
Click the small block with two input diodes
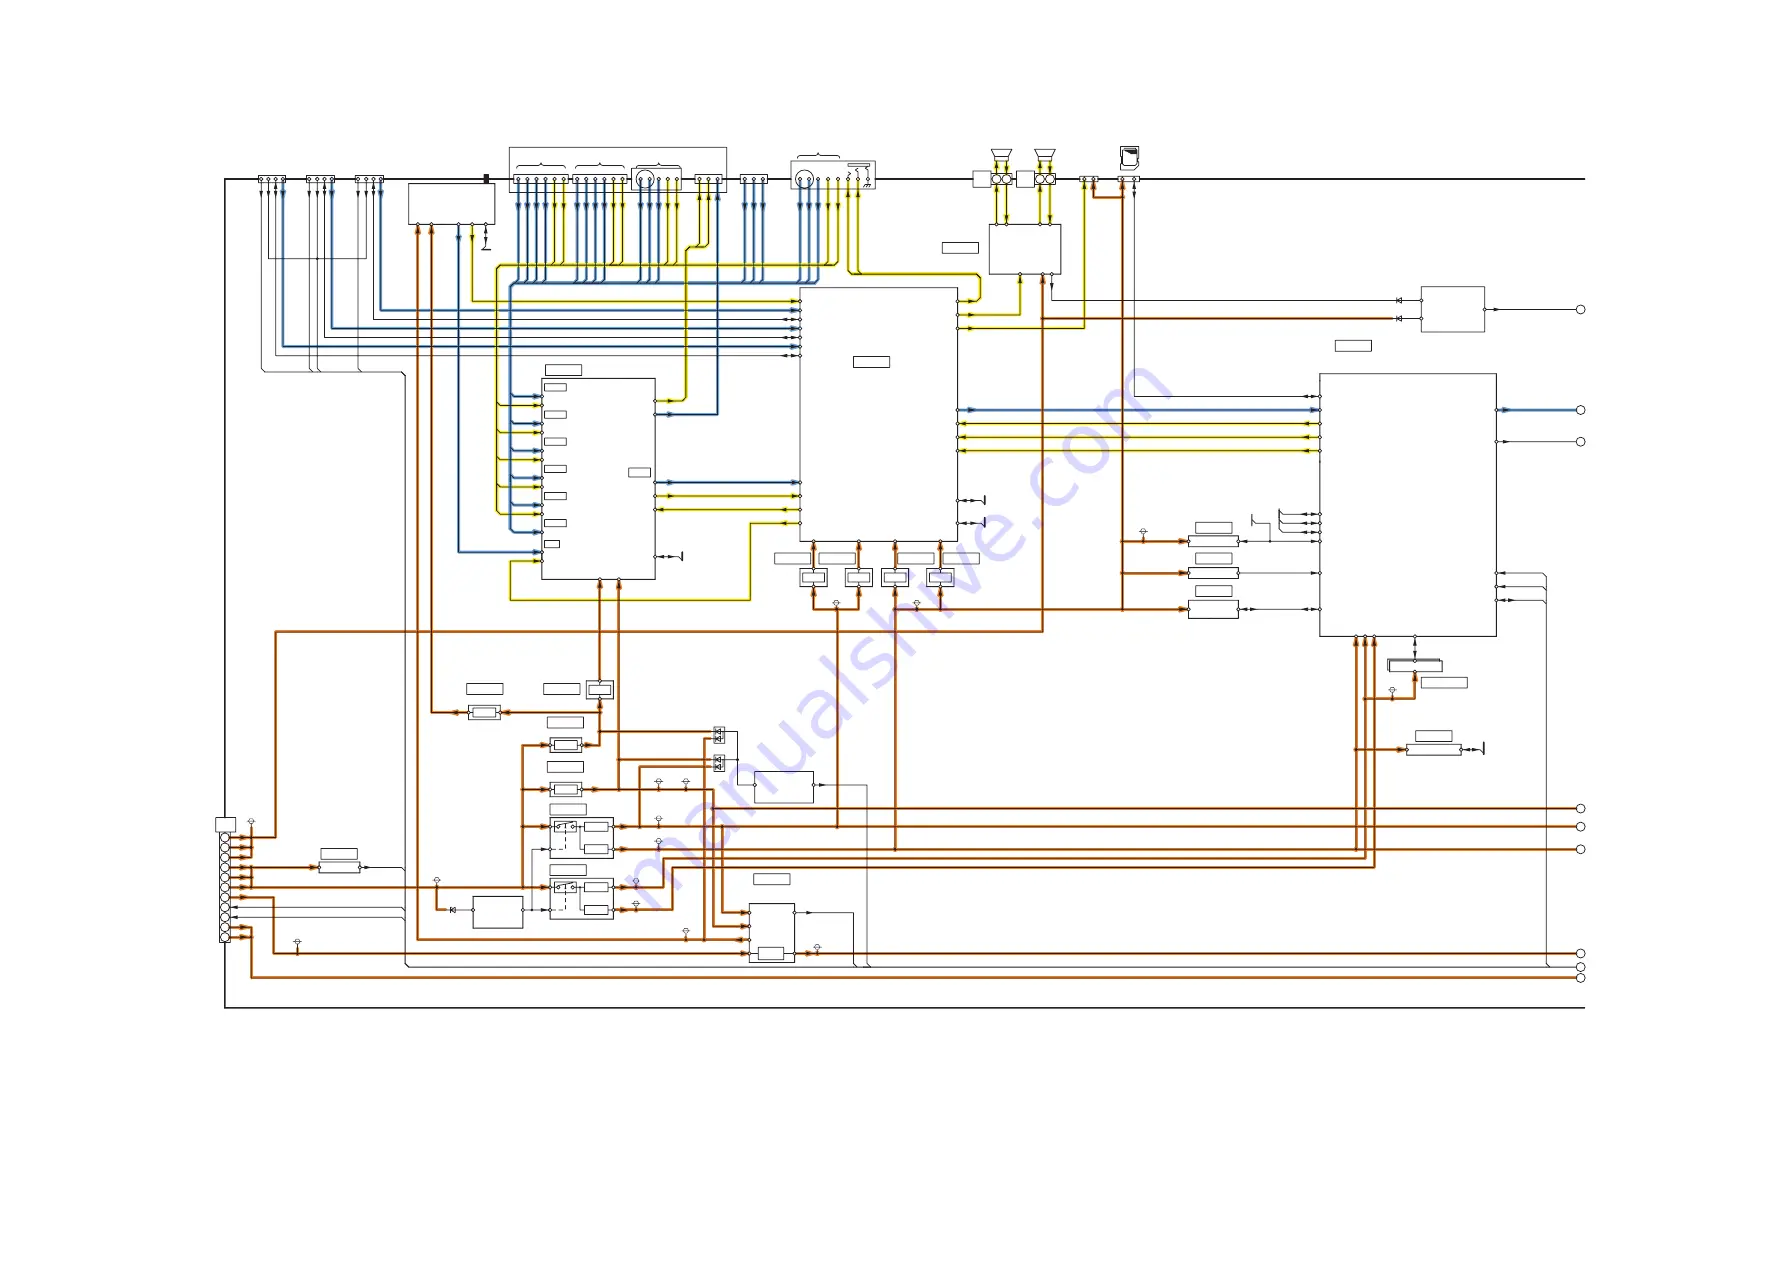1452,309
